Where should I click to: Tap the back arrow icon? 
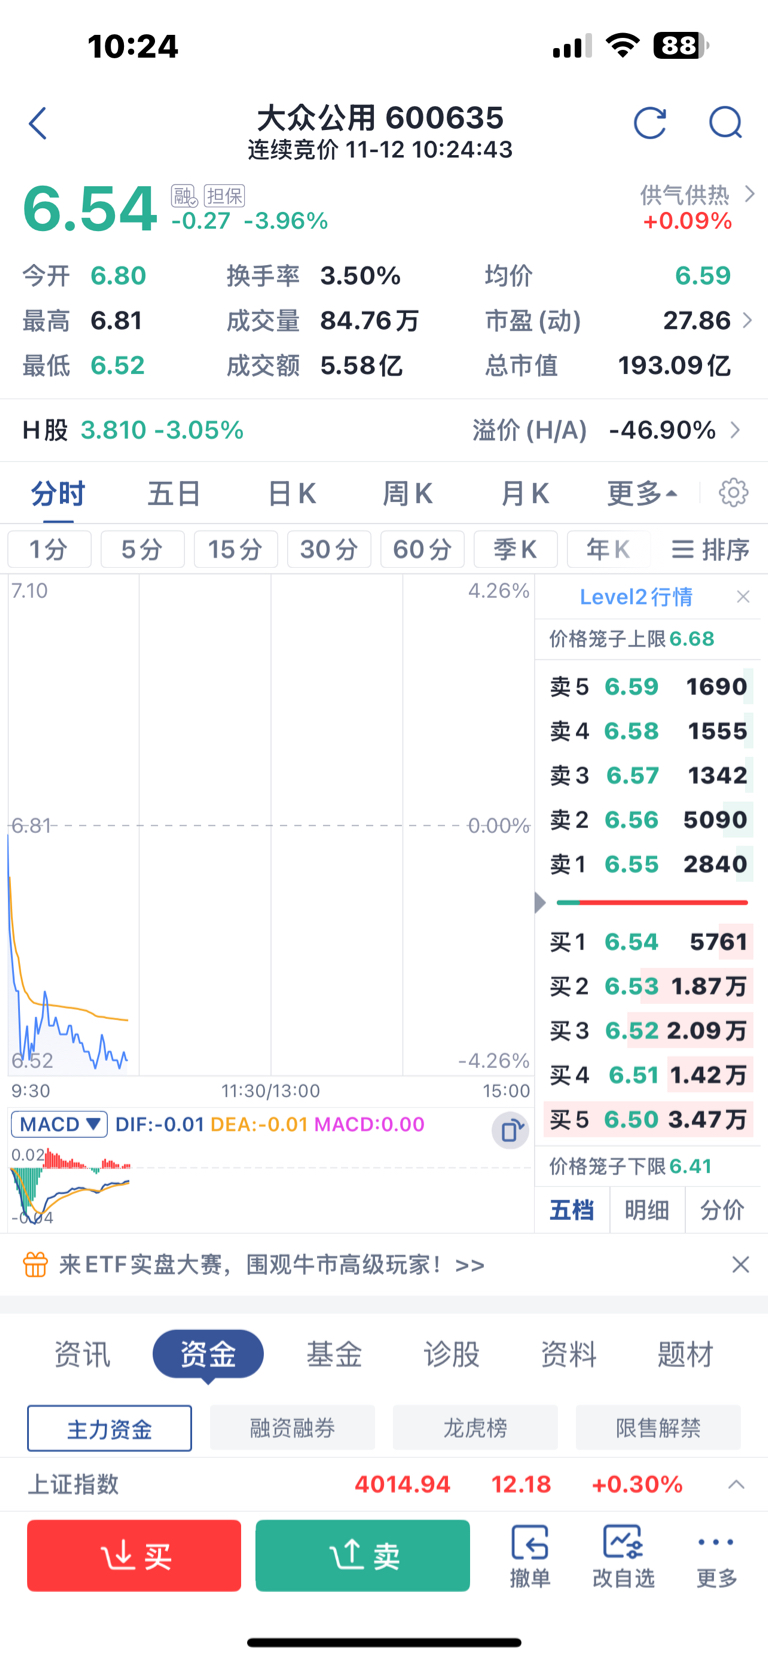[x=38, y=124]
